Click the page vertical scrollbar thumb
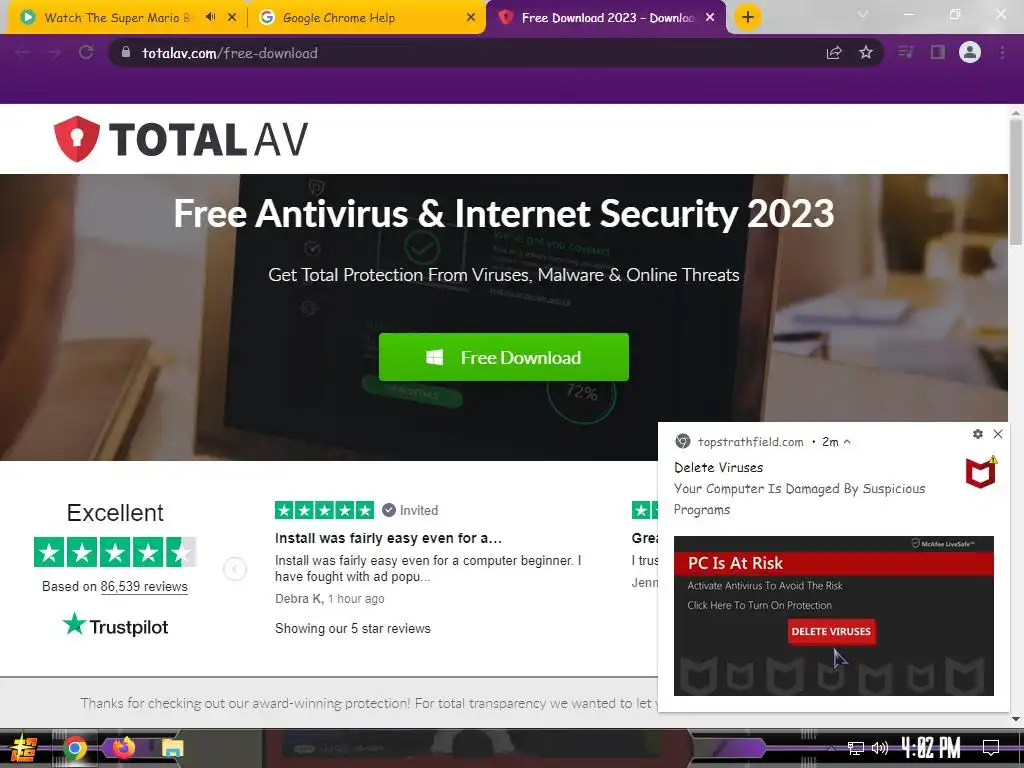Image resolution: width=1024 pixels, height=768 pixels. (x=1016, y=182)
